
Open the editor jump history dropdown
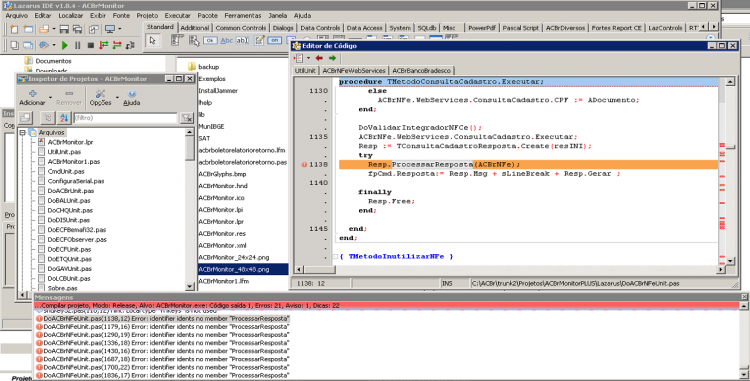click(309, 58)
